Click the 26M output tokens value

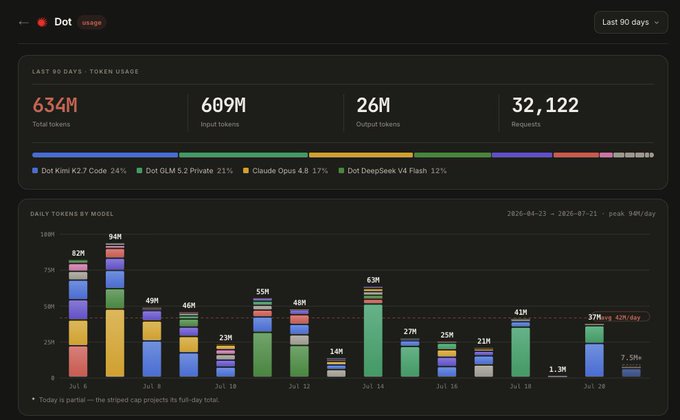(x=373, y=105)
